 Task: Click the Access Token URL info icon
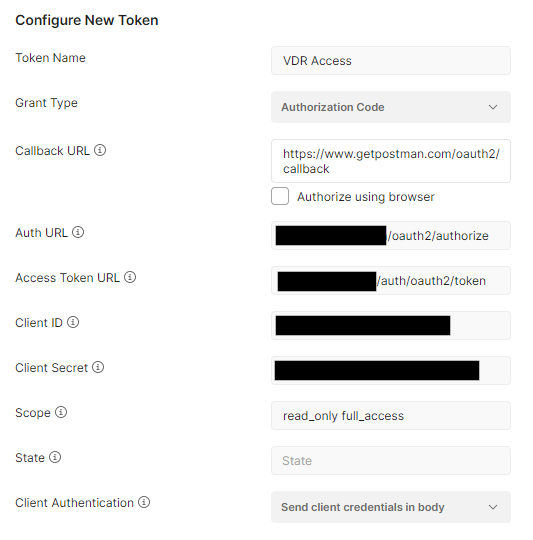[x=130, y=277]
